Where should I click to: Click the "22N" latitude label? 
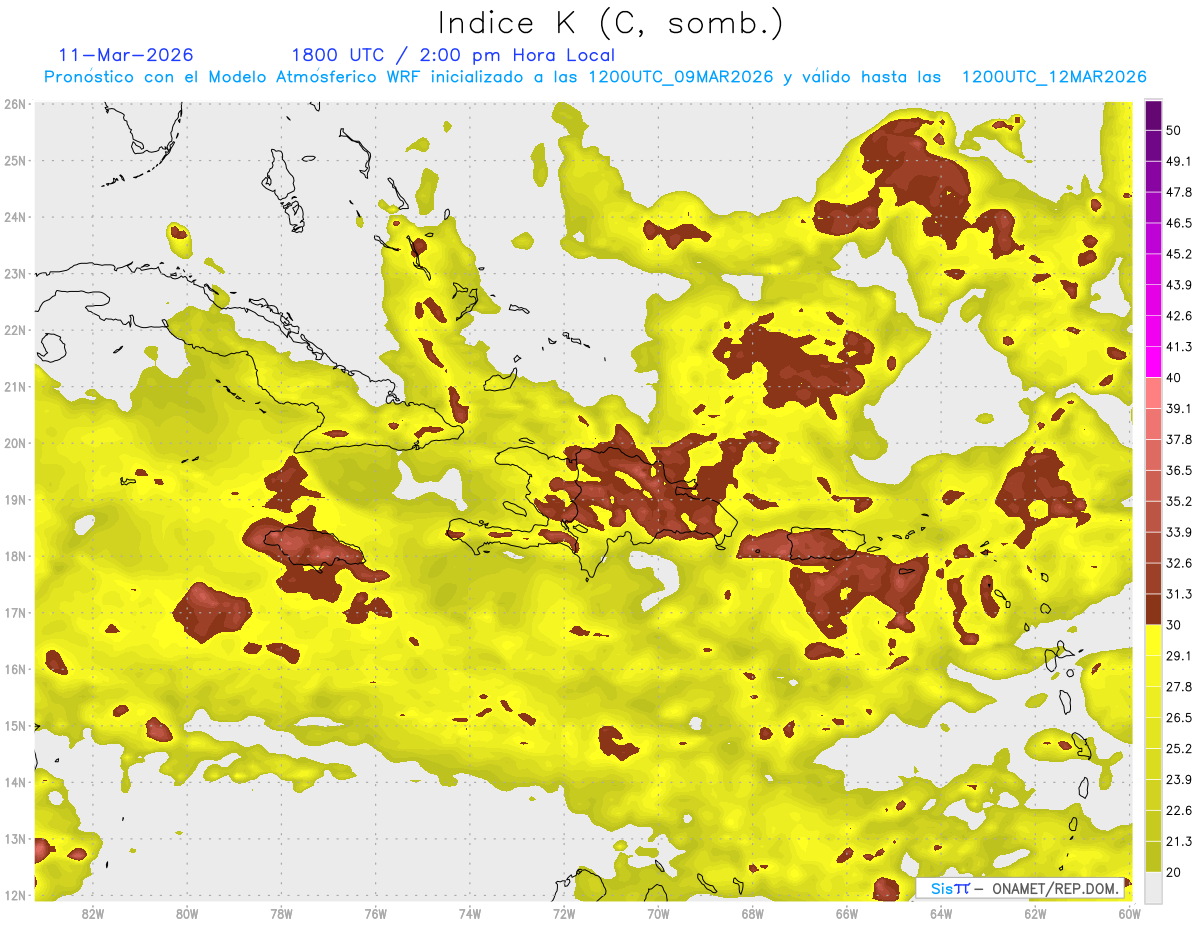pos(16,330)
